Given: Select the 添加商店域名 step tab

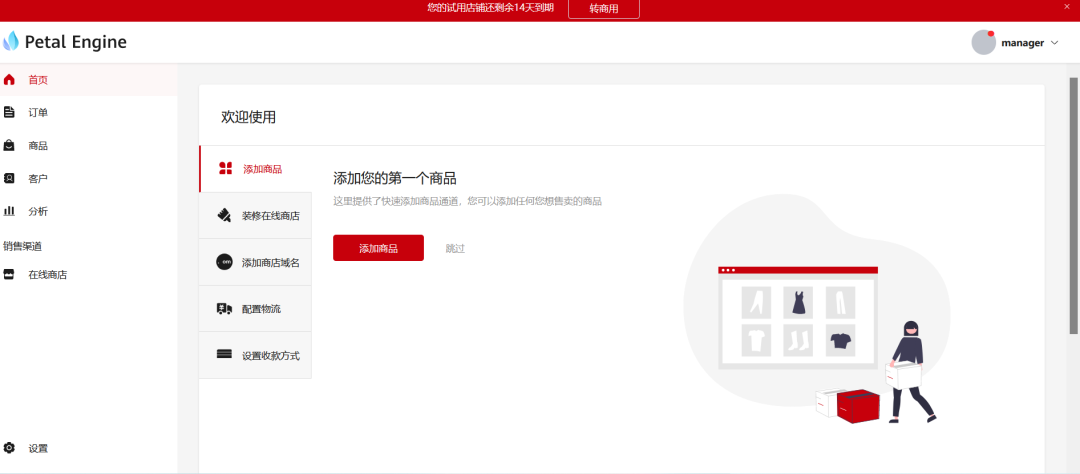Looking at the screenshot, I should coord(256,262).
